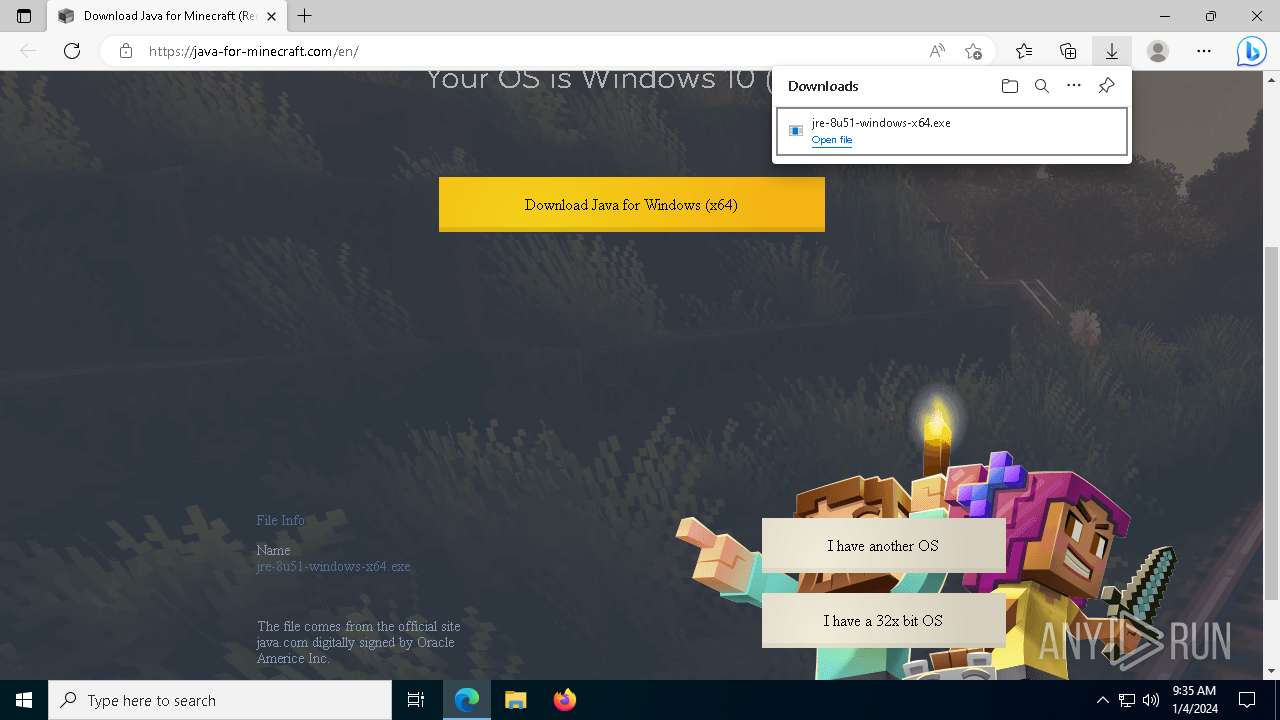Click the File Info heading
The width and height of the screenshot is (1280, 720).
coord(280,520)
